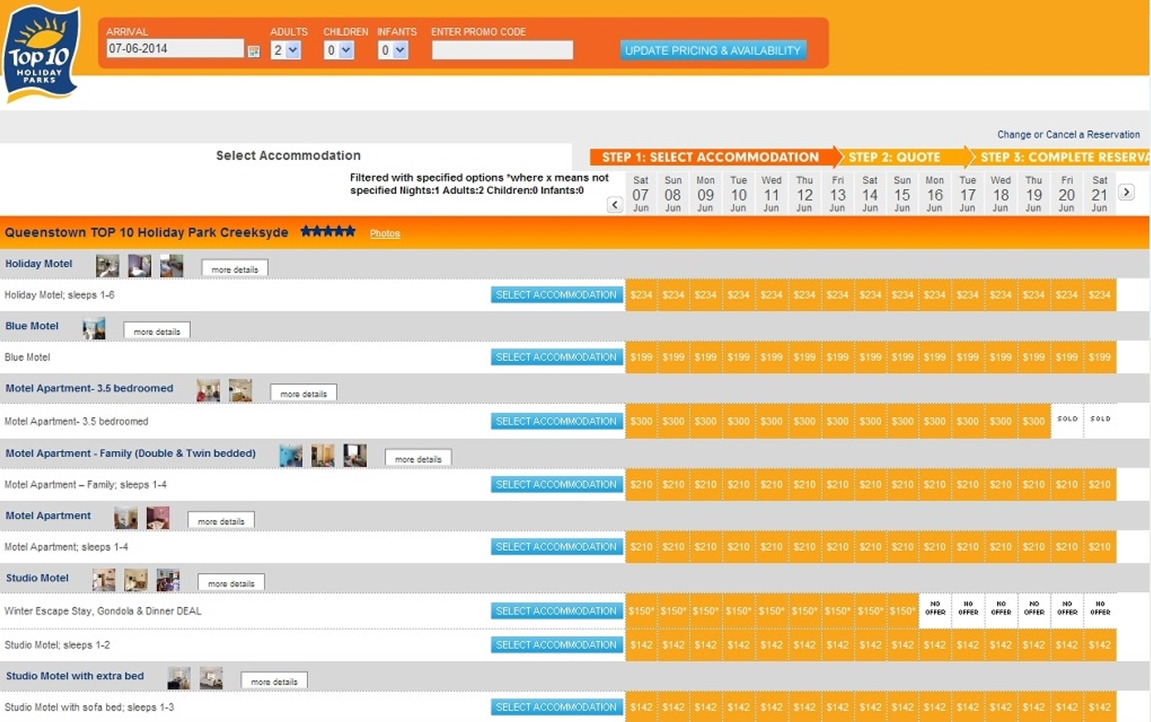Viewport: 1151px width, 722px height.
Task: Select accommodation for Motel Apartment – Family; sleeps 1-4
Action: 556,484
